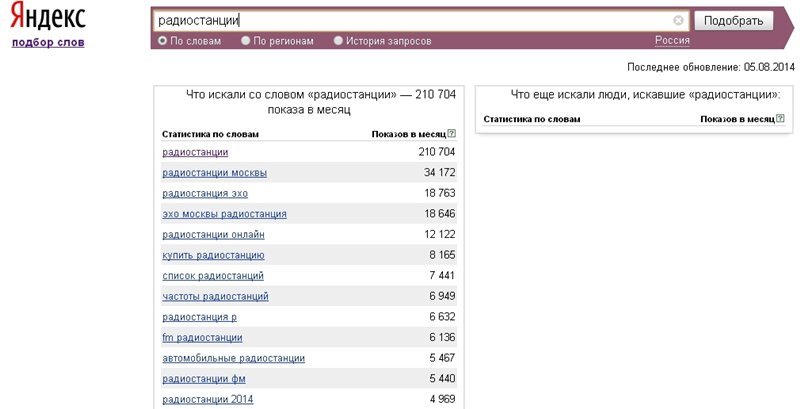Click the value 34 172
This screenshot has width=800, height=409.
pyautogui.click(x=439, y=172)
